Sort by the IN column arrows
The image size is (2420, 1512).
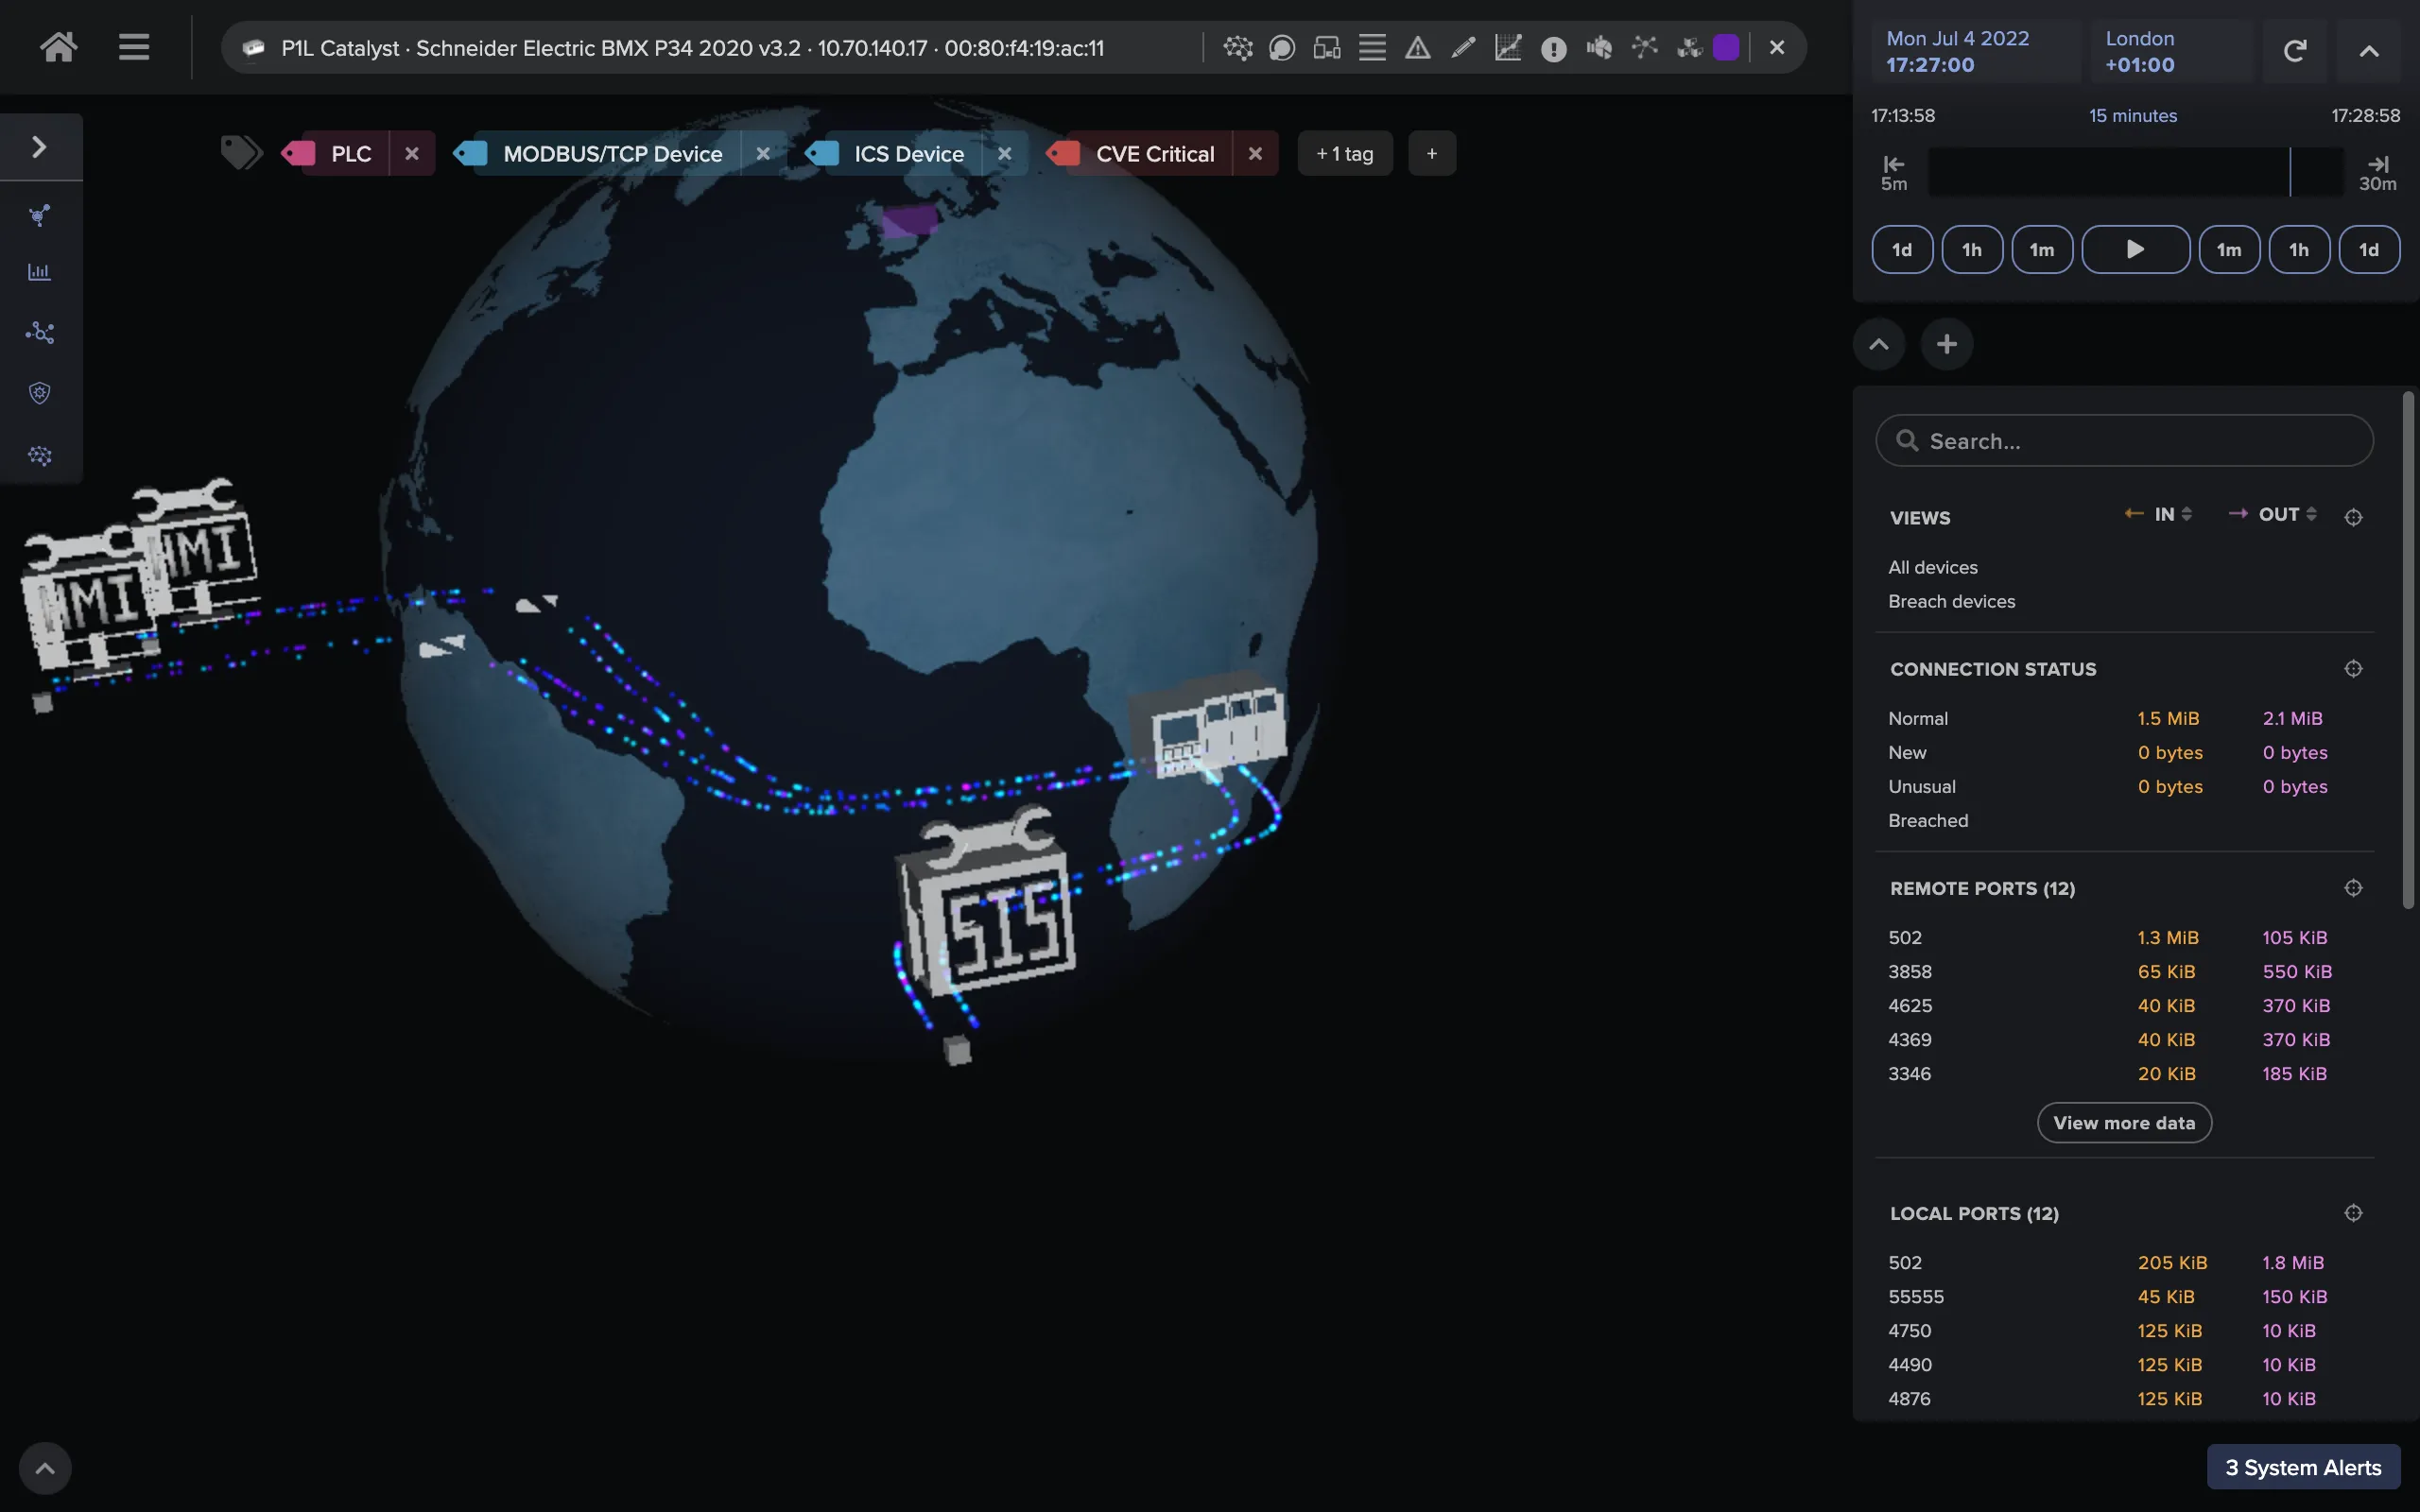2187,514
